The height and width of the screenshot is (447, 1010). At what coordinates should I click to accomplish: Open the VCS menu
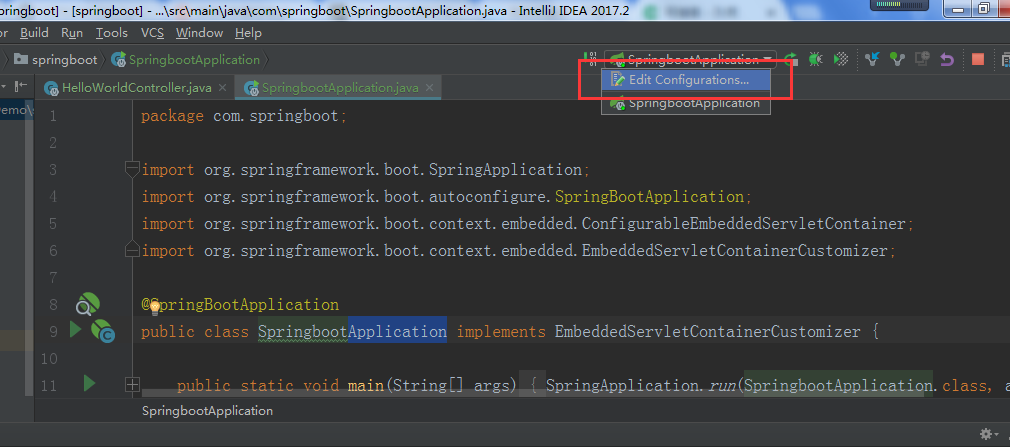point(152,33)
